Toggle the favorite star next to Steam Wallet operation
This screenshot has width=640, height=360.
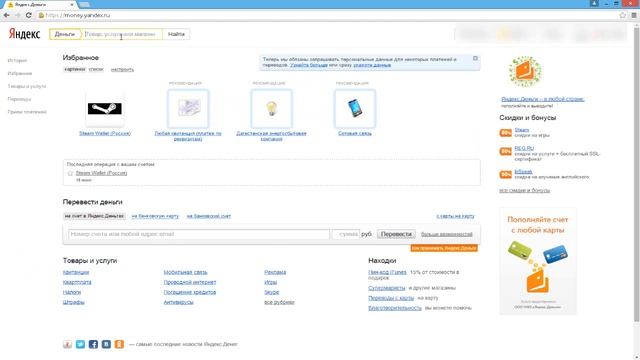coord(70,173)
